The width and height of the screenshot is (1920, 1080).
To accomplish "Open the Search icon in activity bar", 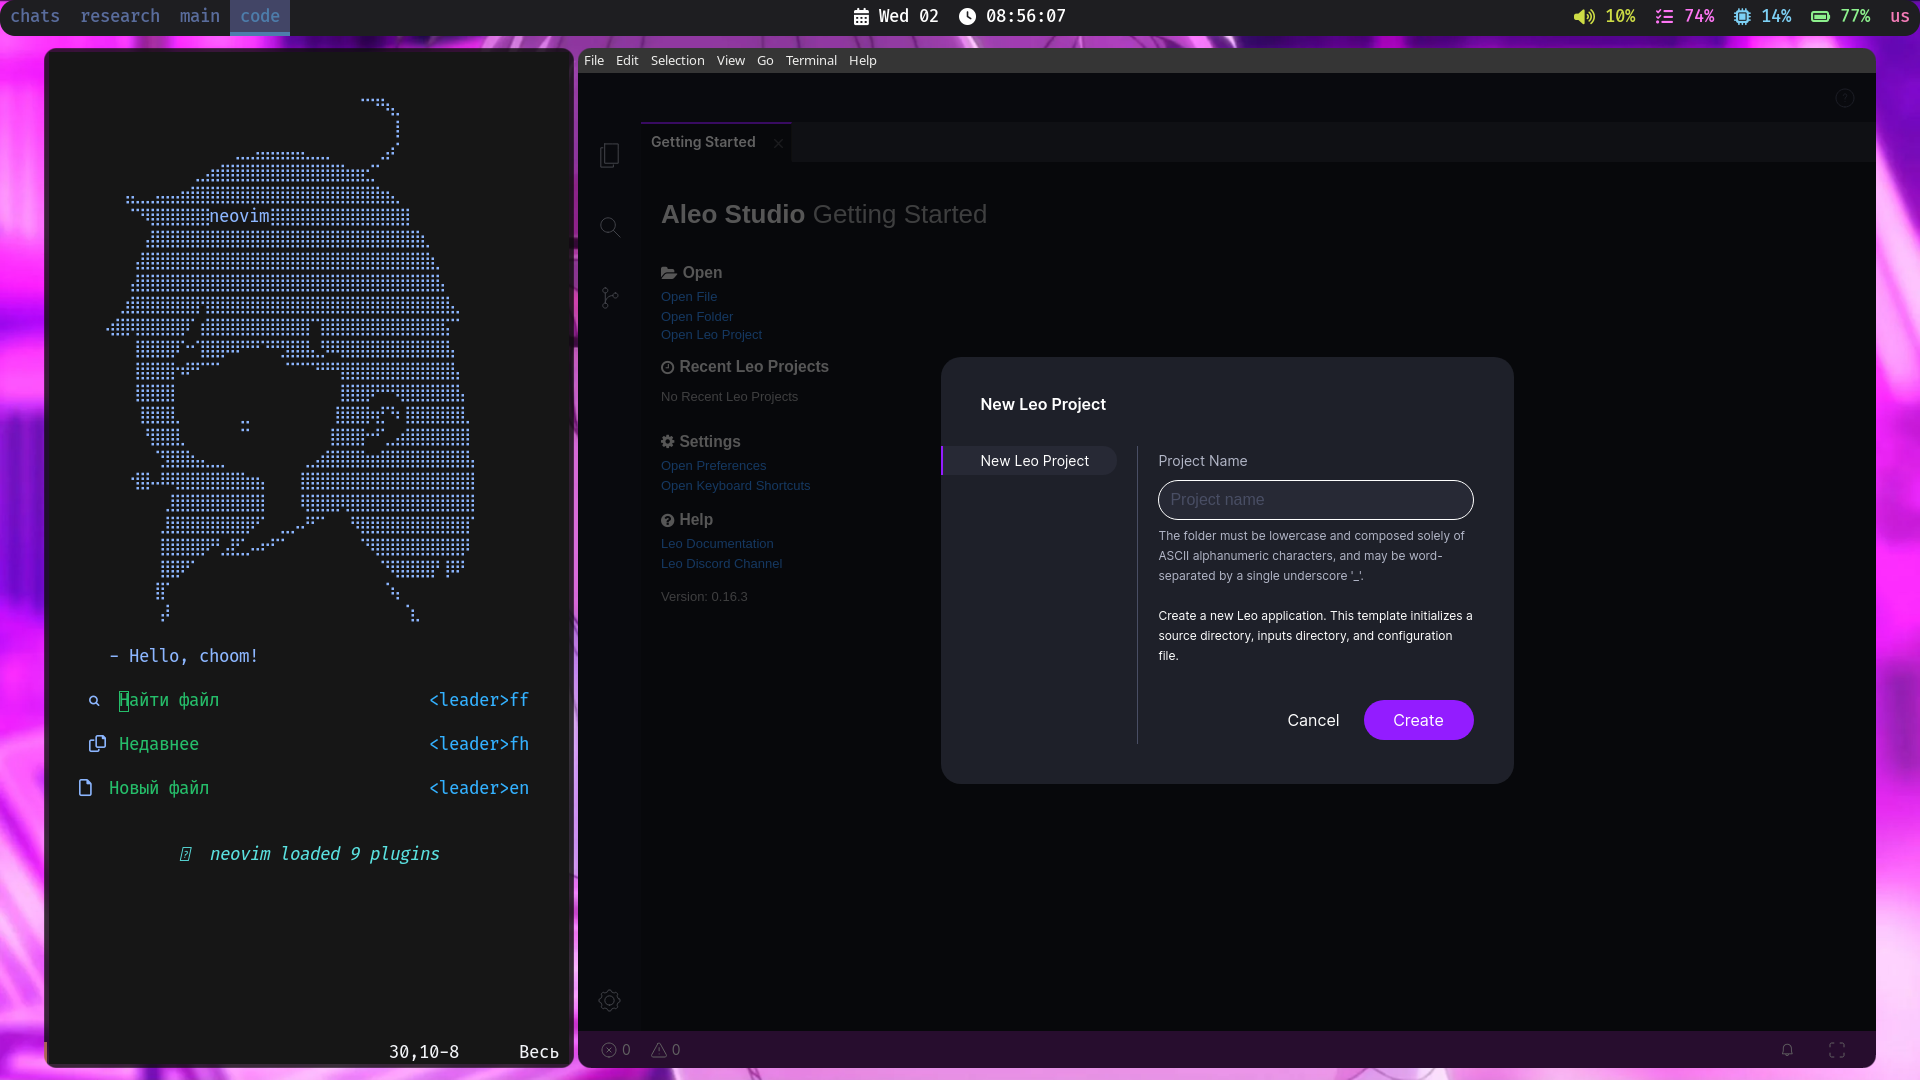I will (609, 227).
